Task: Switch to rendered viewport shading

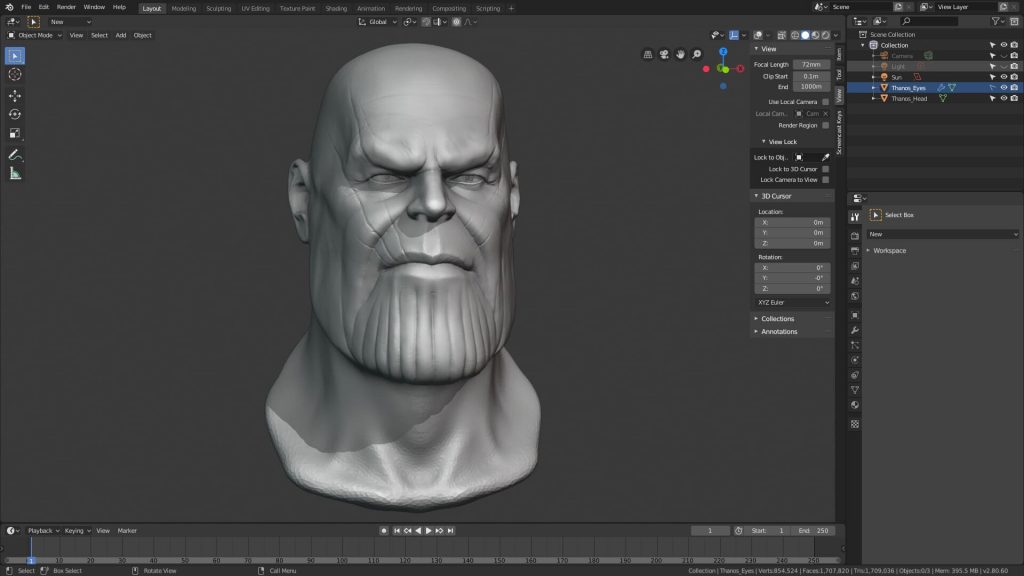Action: coord(826,35)
